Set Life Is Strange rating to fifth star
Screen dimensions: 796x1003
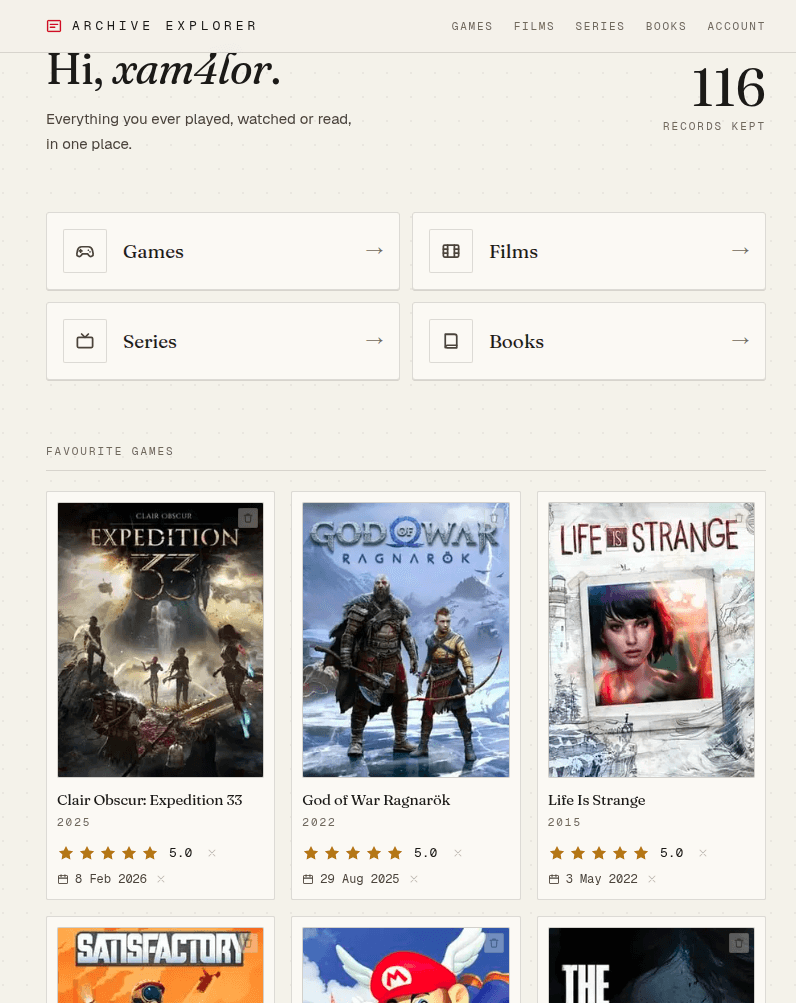641,853
